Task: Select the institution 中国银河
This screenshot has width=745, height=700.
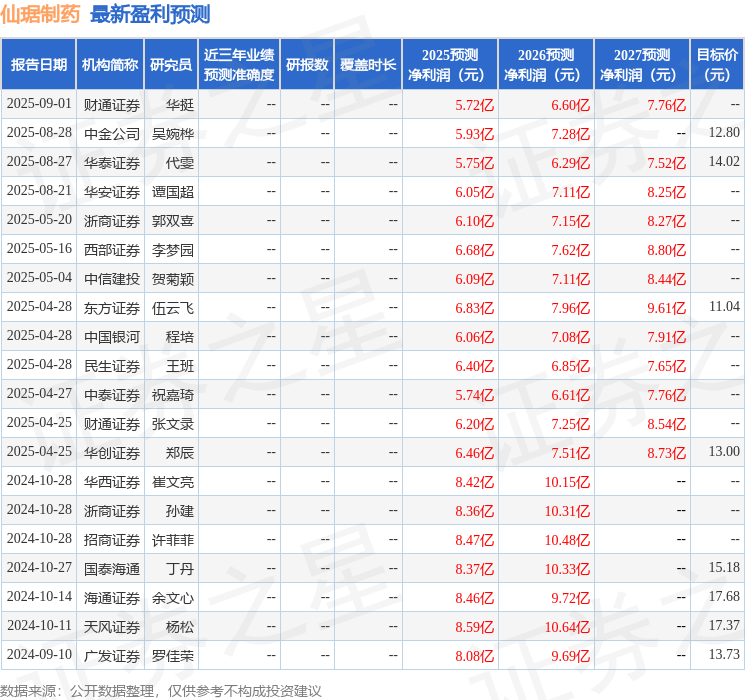Action: 112,336
